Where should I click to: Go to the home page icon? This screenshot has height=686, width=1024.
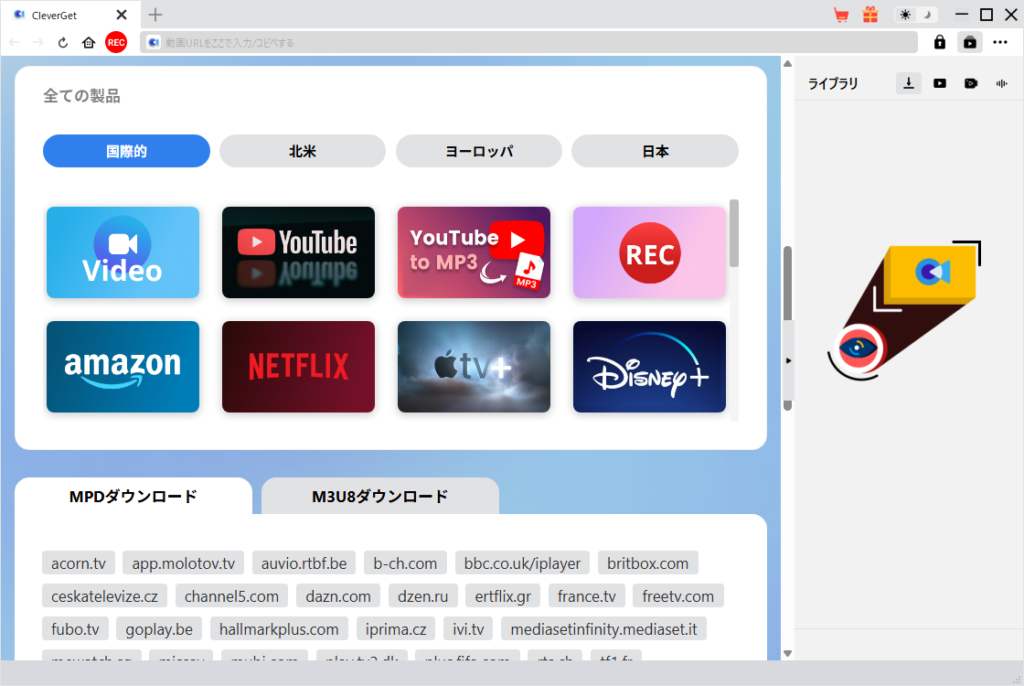(x=89, y=42)
